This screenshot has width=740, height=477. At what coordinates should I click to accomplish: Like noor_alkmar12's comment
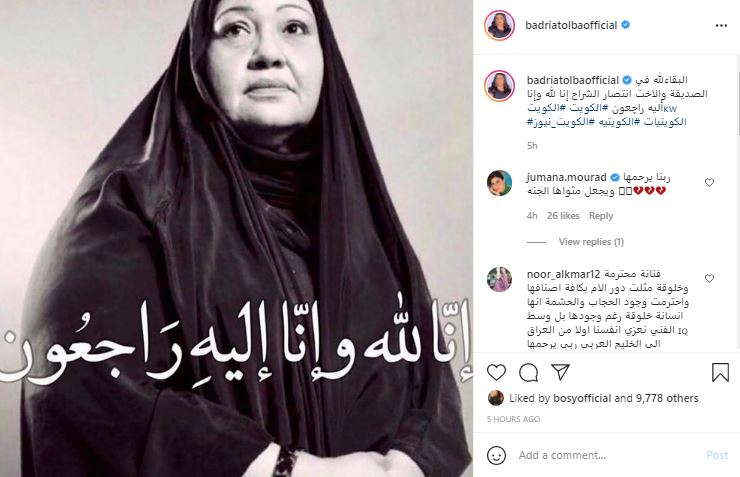click(709, 278)
